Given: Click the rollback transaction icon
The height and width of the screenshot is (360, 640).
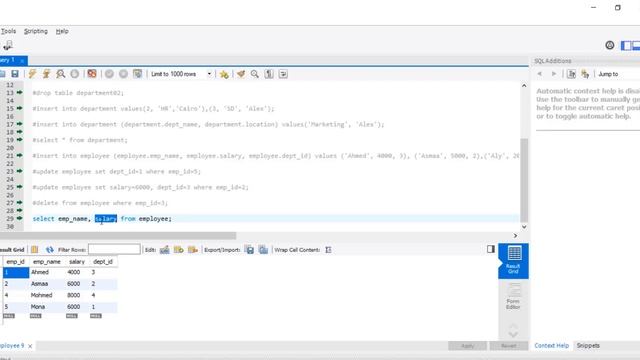Looking at the screenshot, I should [123, 74].
